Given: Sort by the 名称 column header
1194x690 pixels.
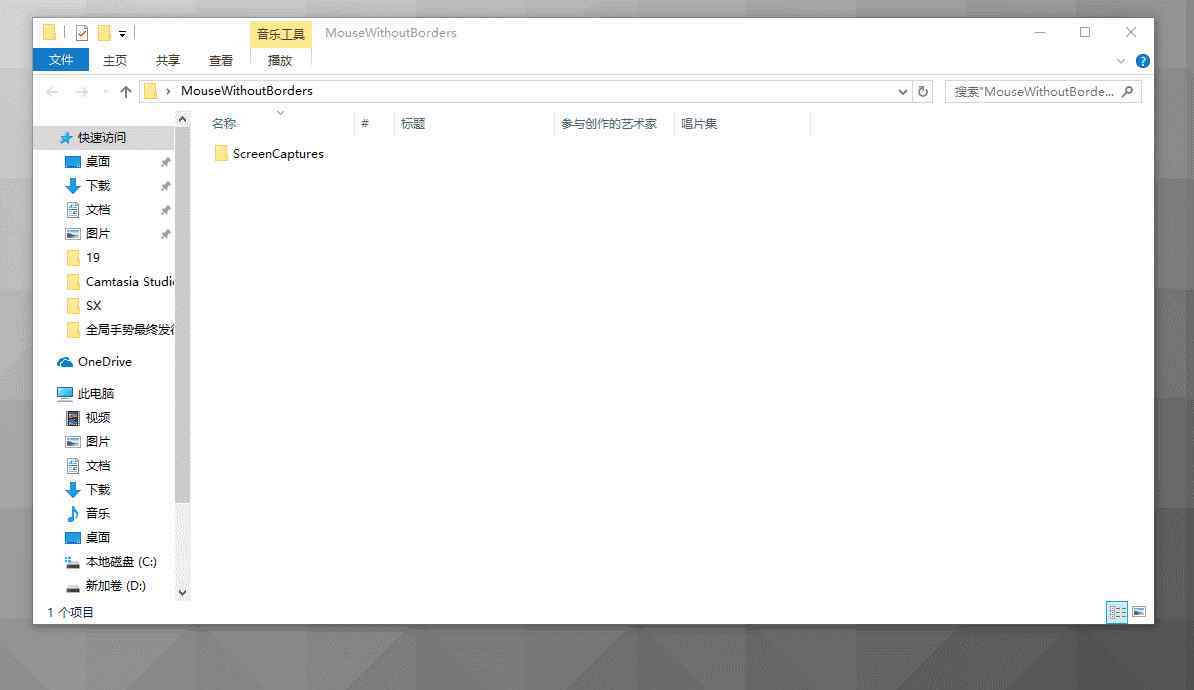Looking at the screenshot, I should pyautogui.click(x=224, y=123).
